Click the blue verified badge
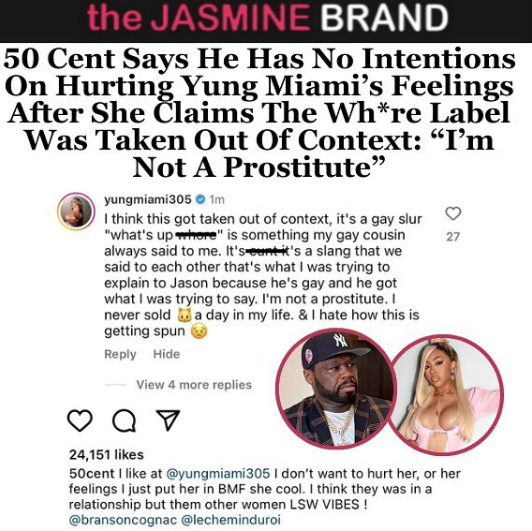The height and width of the screenshot is (531, 532). coord(201,199)
